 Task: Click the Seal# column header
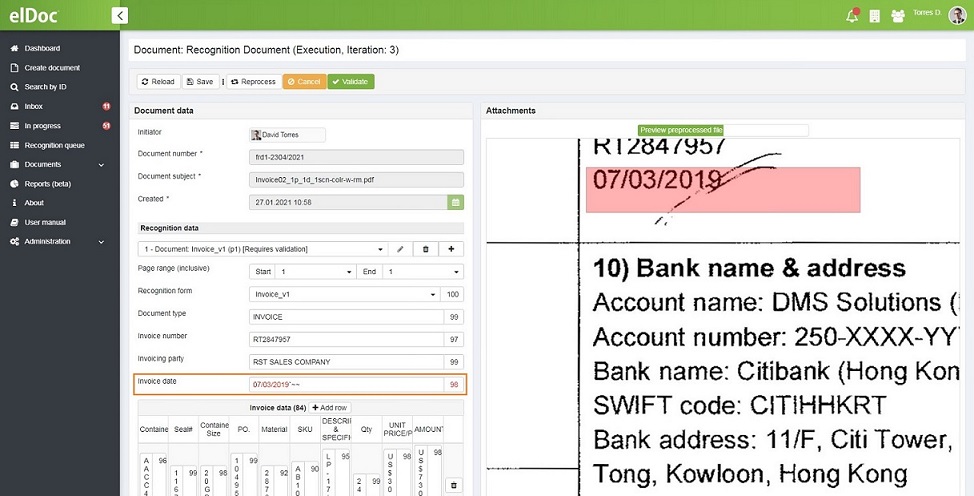[x=183, y=429]
